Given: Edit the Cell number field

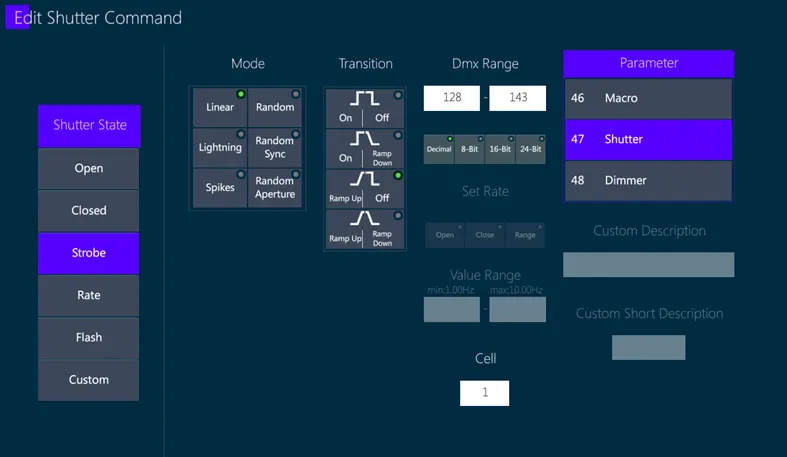Looking at the screenshot, I should [484, 393].
